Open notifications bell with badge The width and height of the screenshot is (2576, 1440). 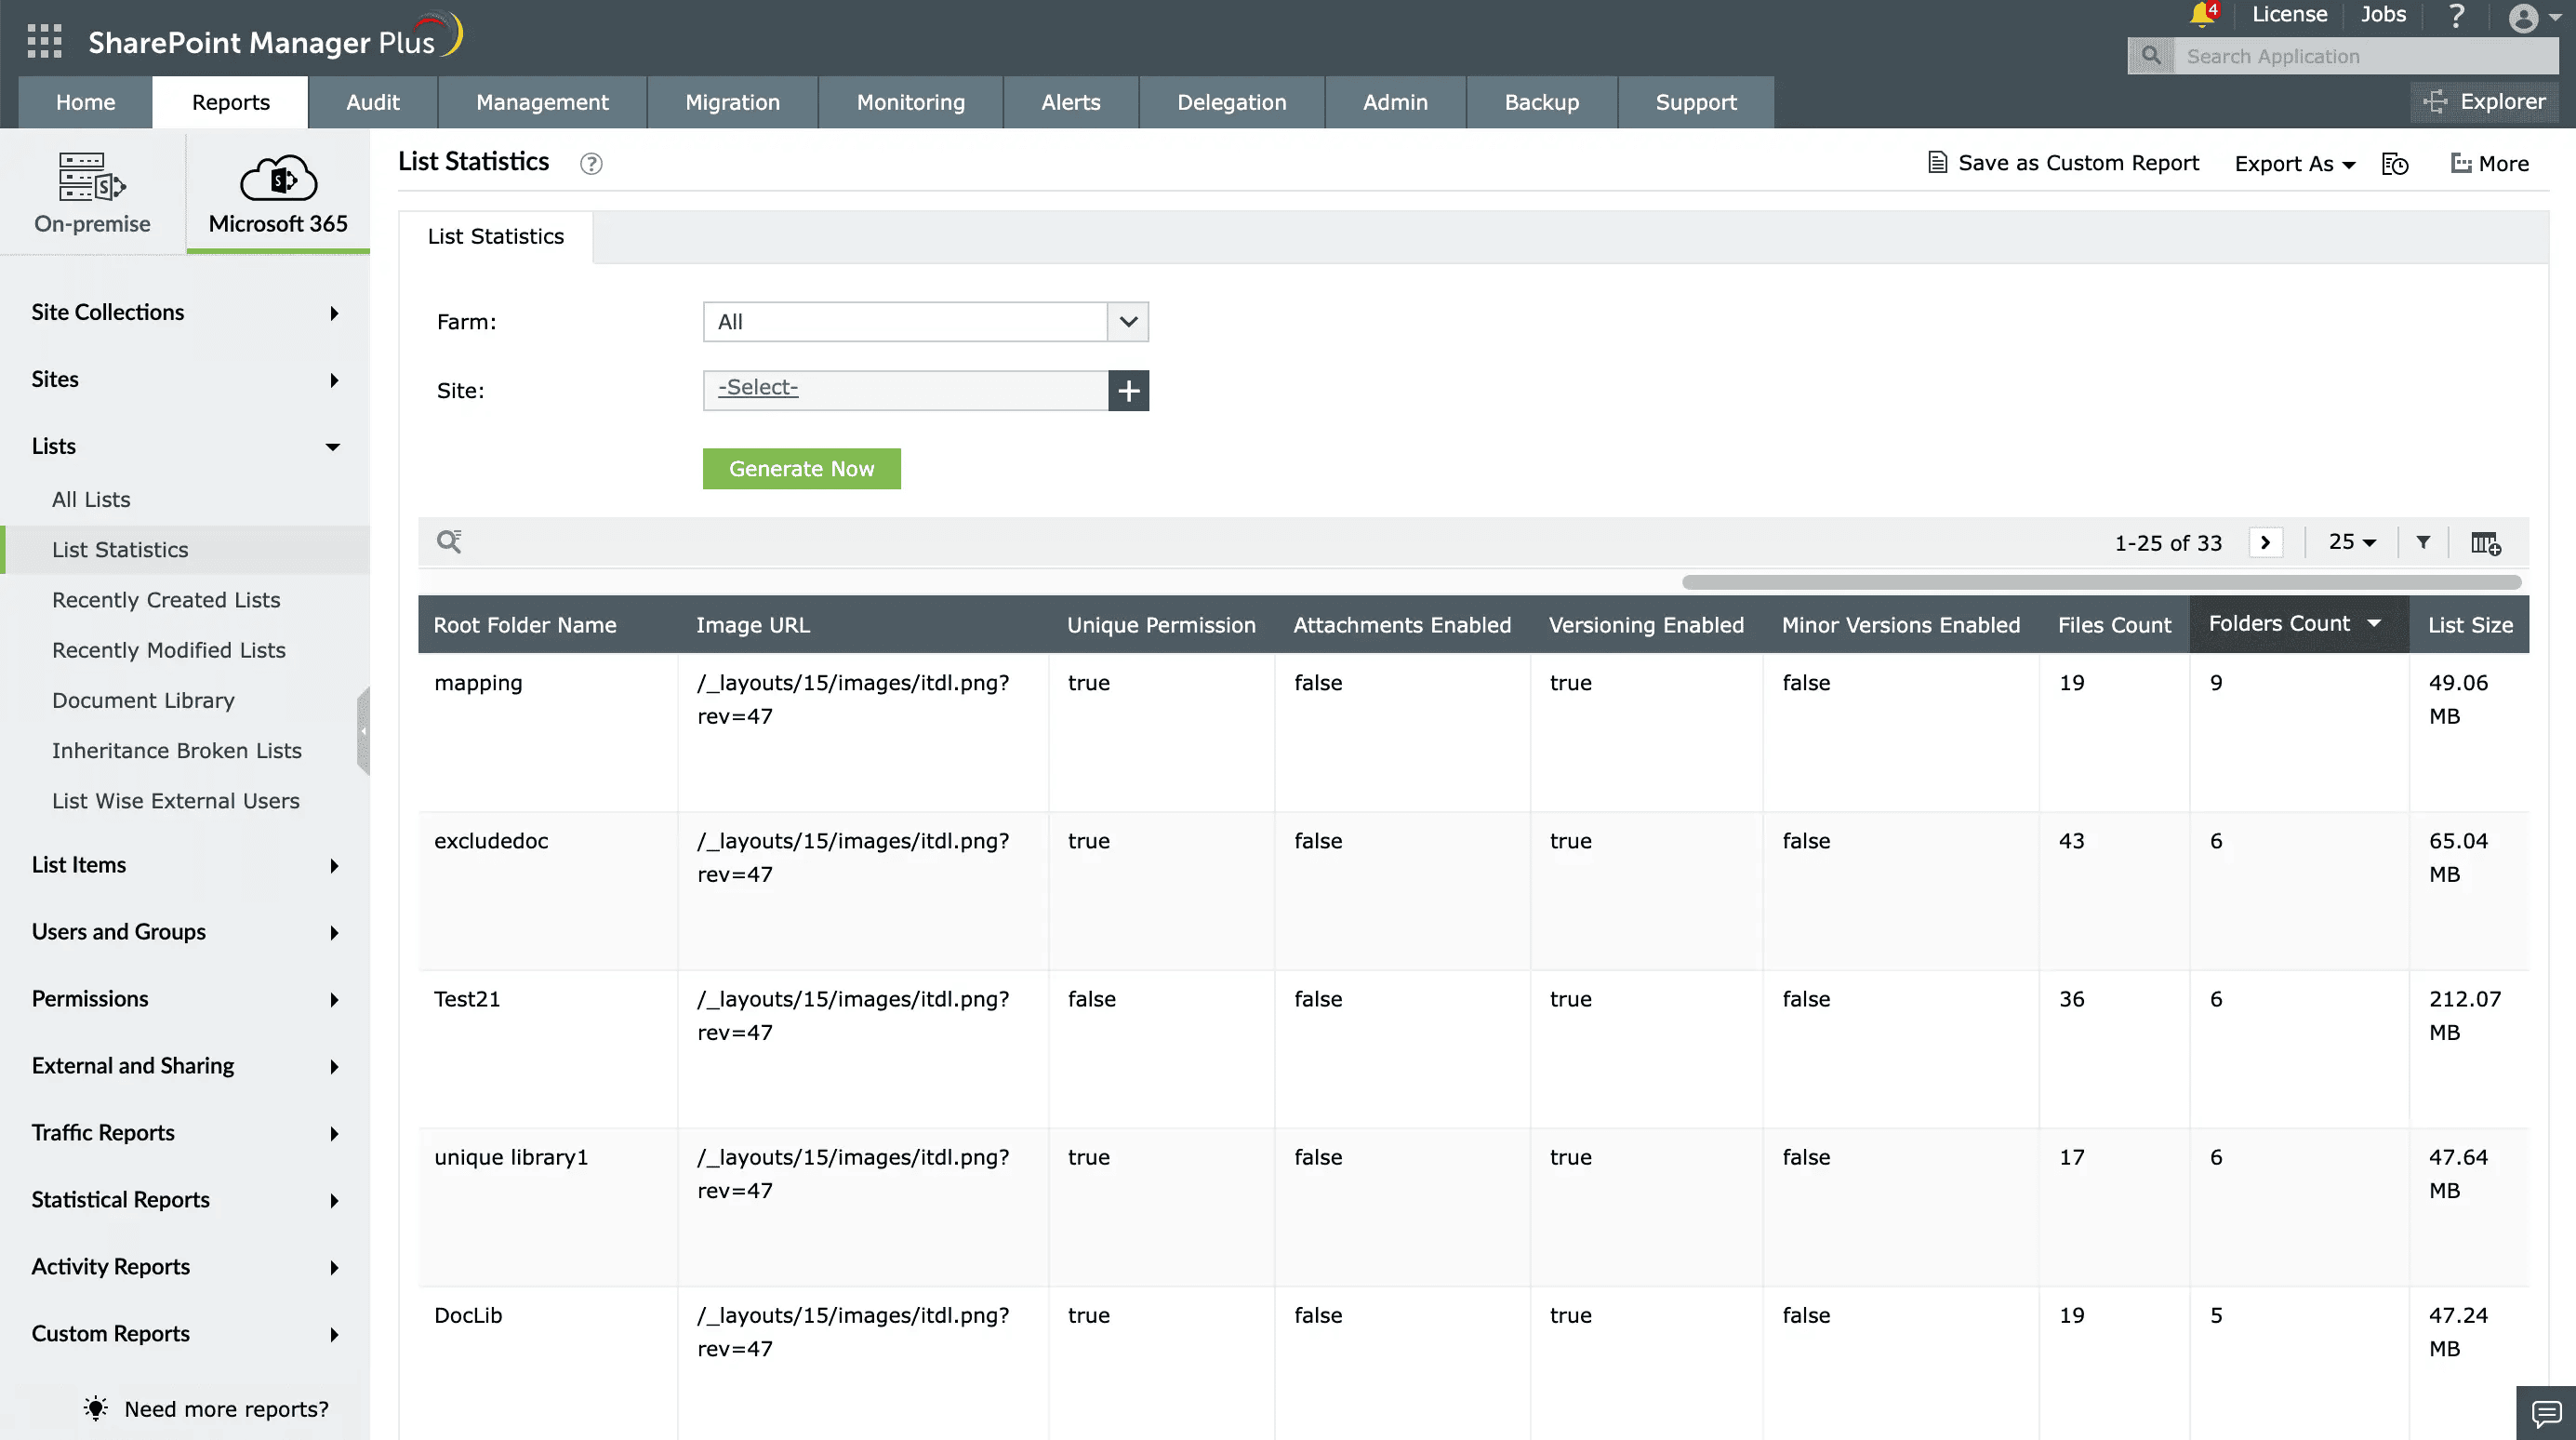pos(2204,14)
